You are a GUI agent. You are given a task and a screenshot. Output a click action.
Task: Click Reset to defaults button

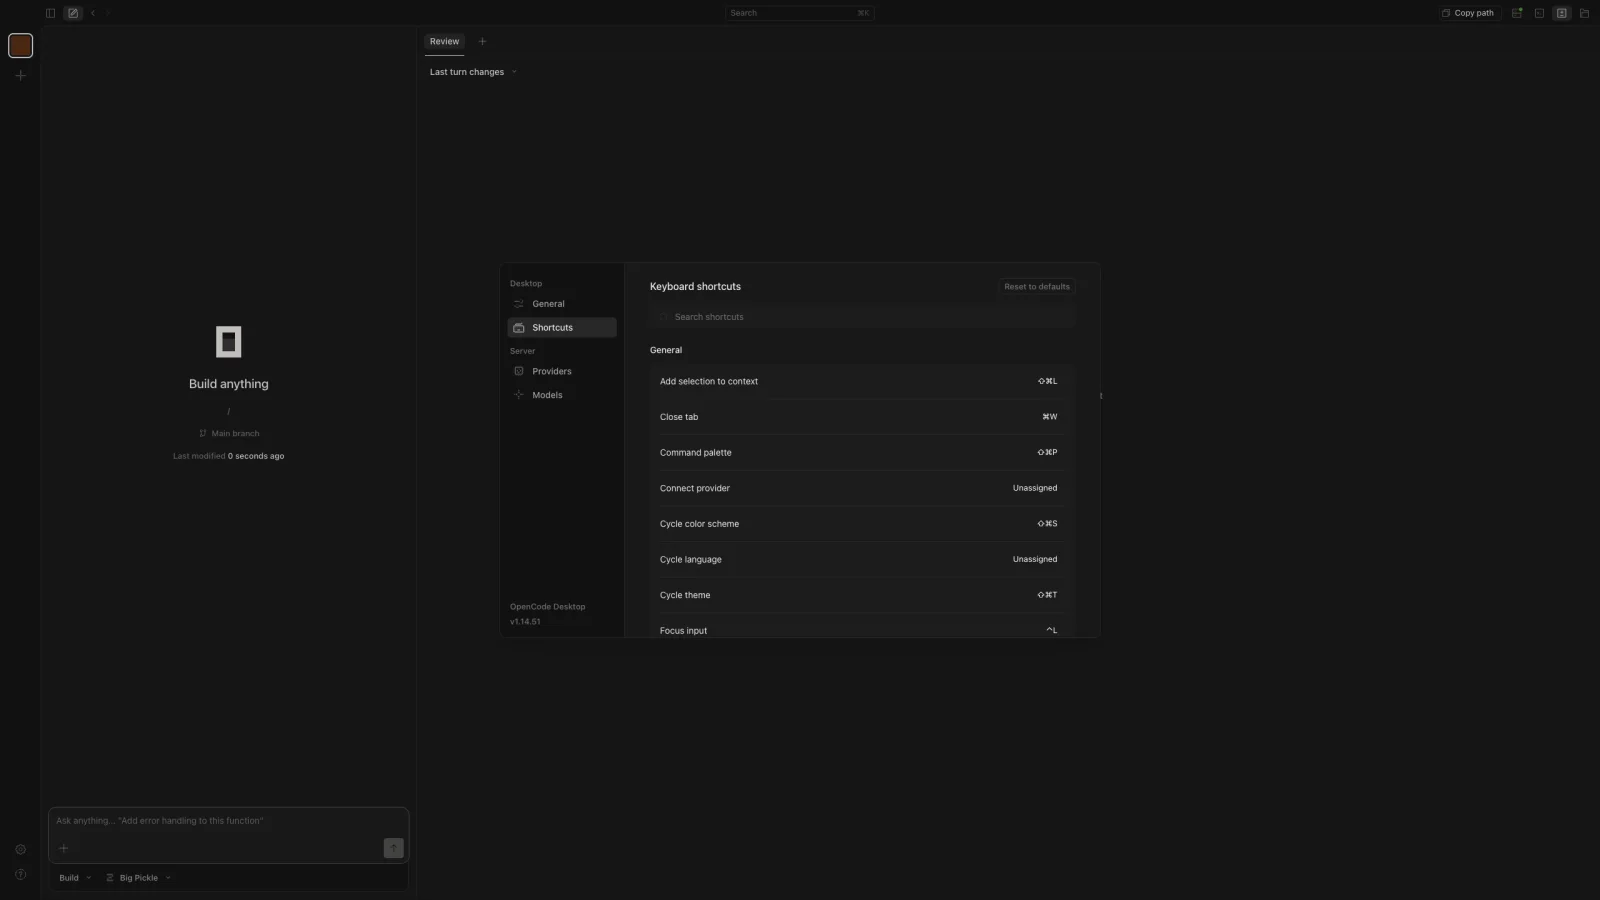(x=1037, y=287)
